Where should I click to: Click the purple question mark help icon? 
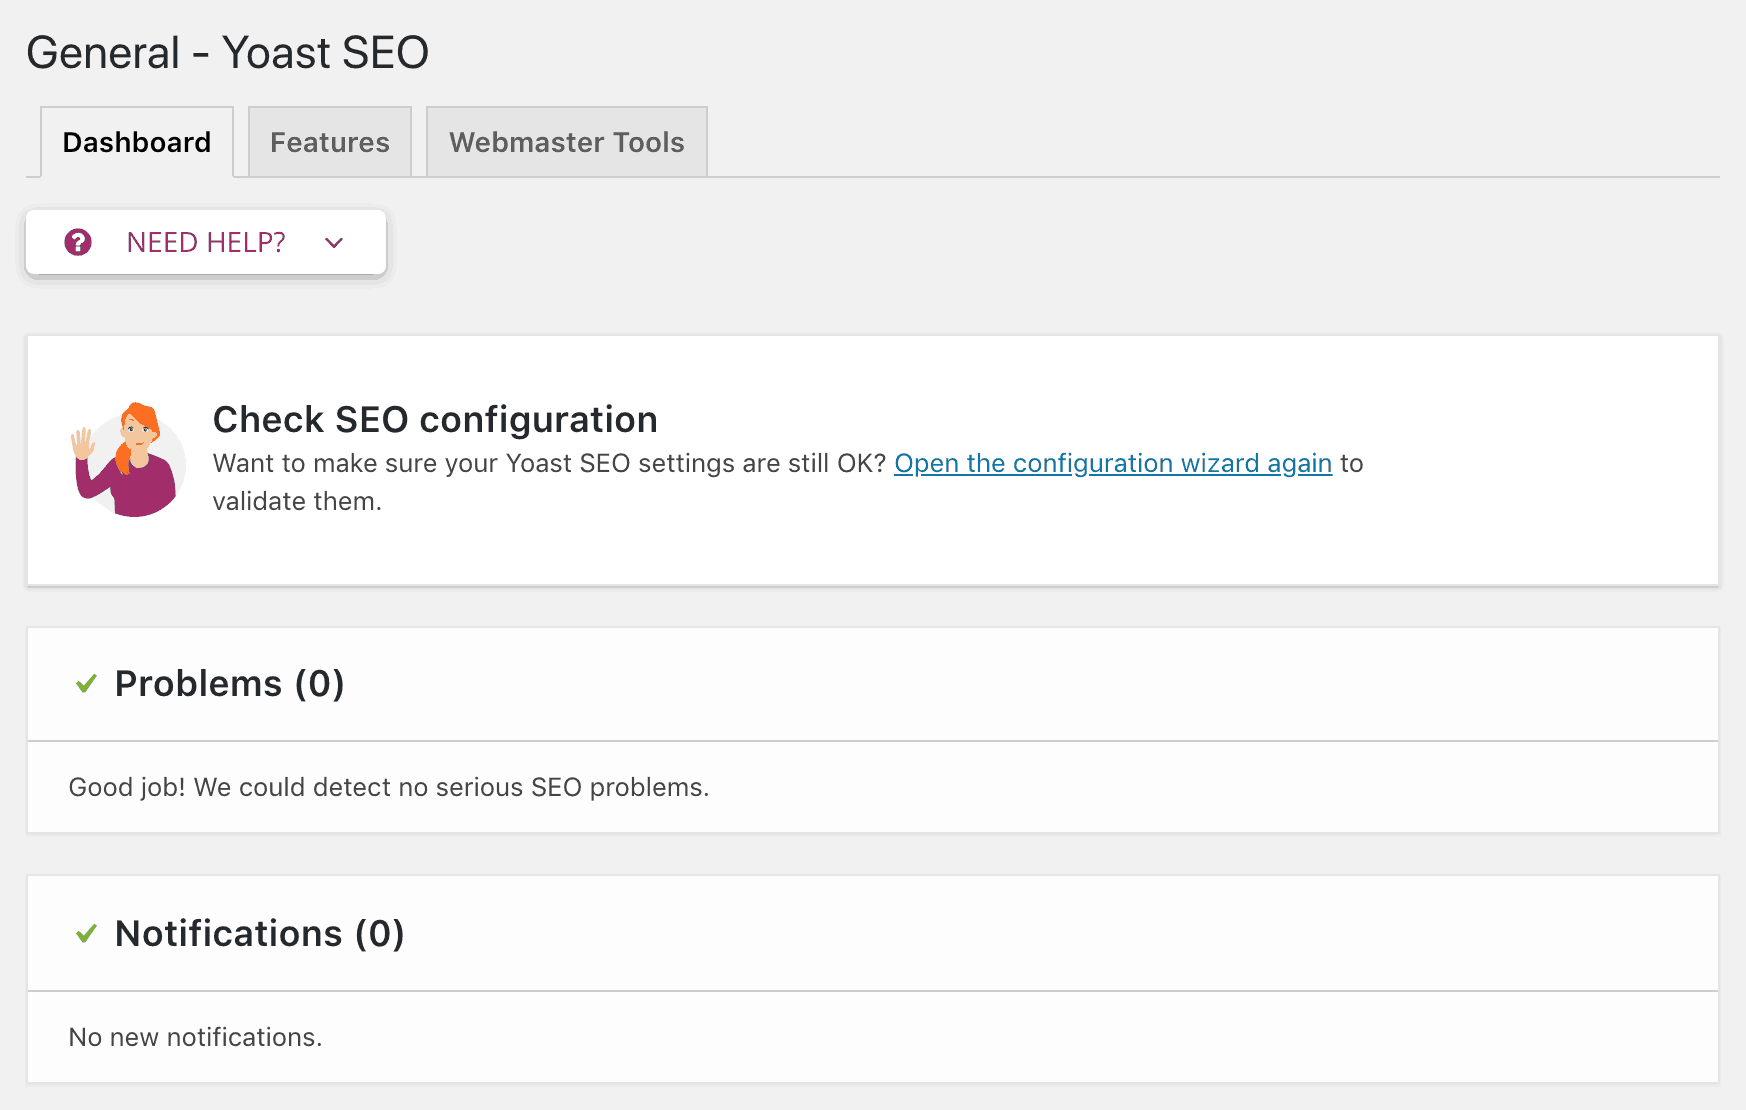coord(78,242)
